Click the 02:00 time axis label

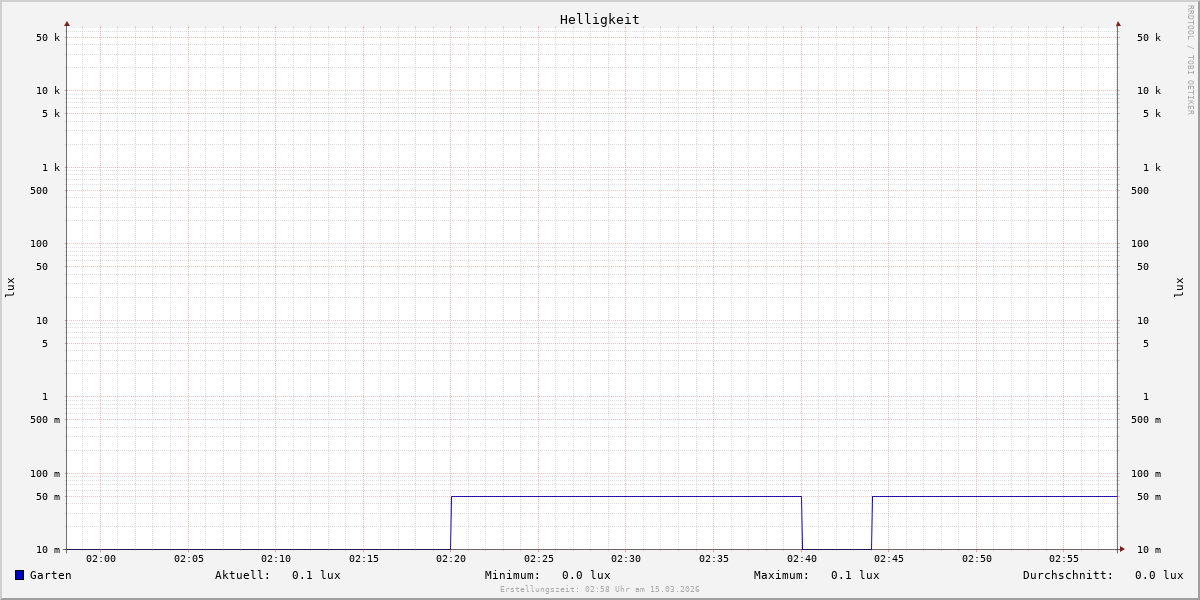point(101,559)
